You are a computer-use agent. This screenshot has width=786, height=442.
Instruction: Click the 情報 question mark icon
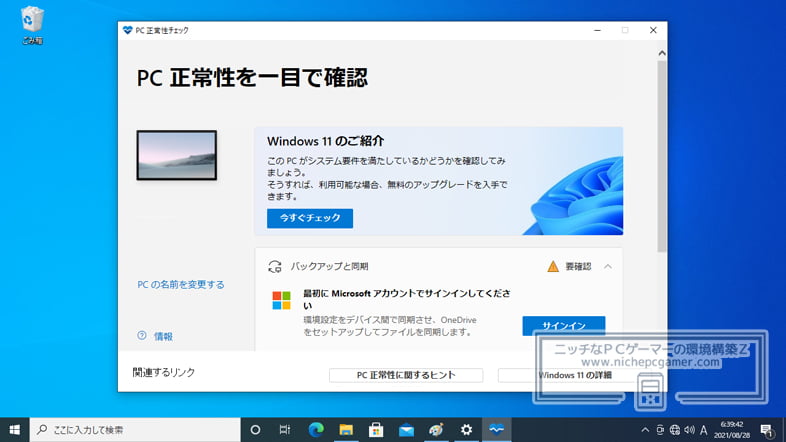pos(142,336)
